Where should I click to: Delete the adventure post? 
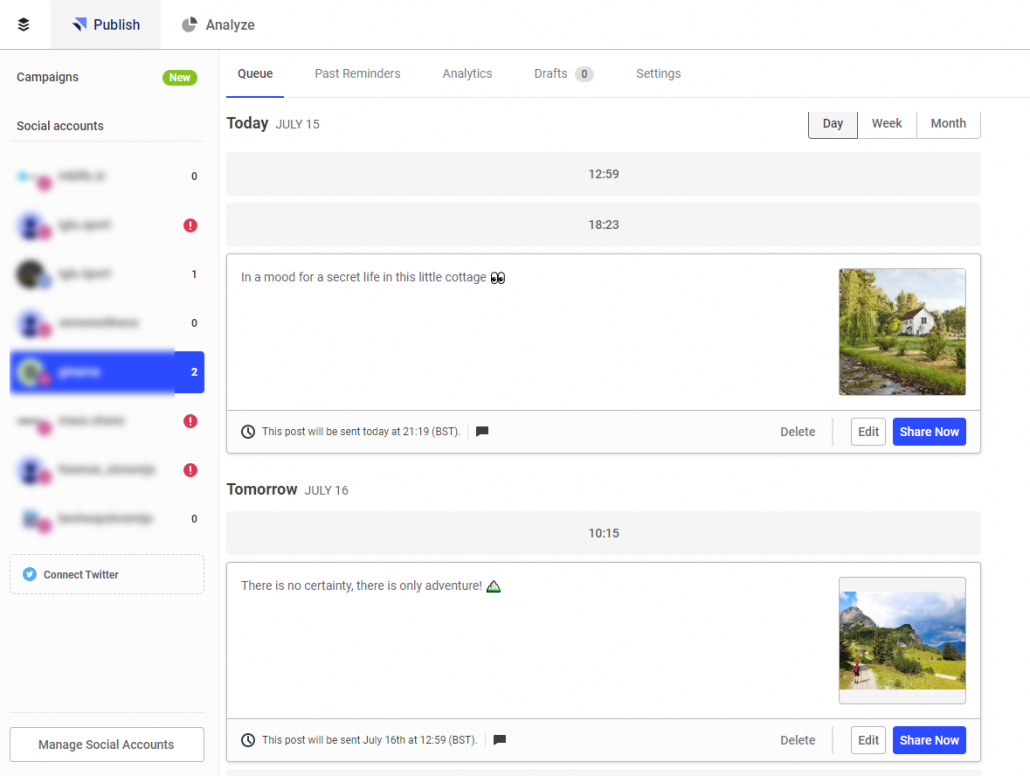(797, 740)
